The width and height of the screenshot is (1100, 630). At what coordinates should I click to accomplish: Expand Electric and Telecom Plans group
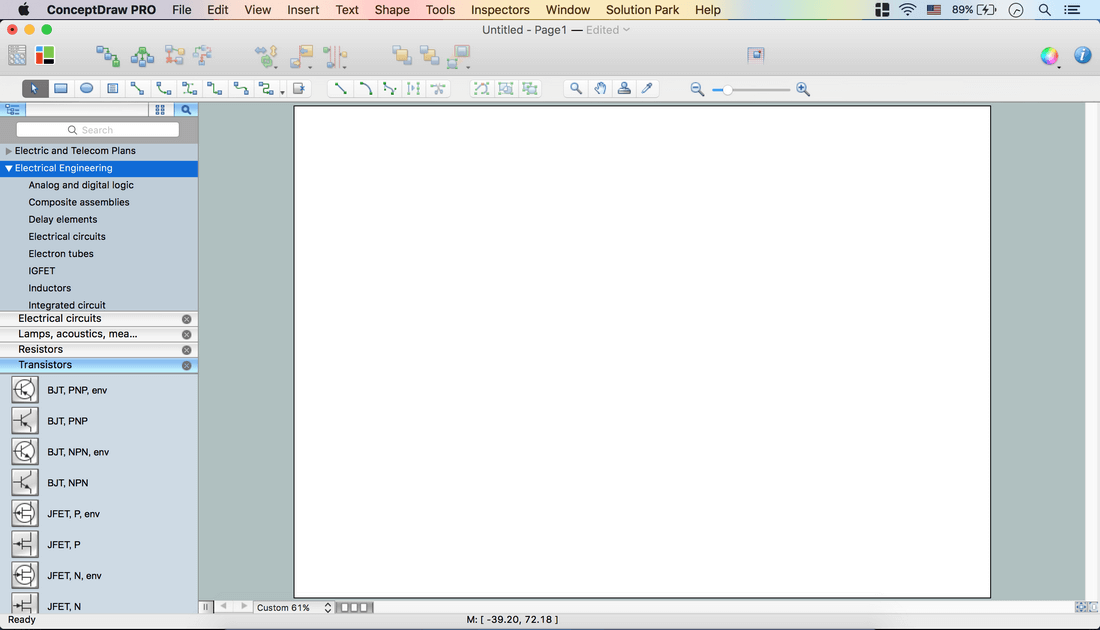click(x=9, y=151)
